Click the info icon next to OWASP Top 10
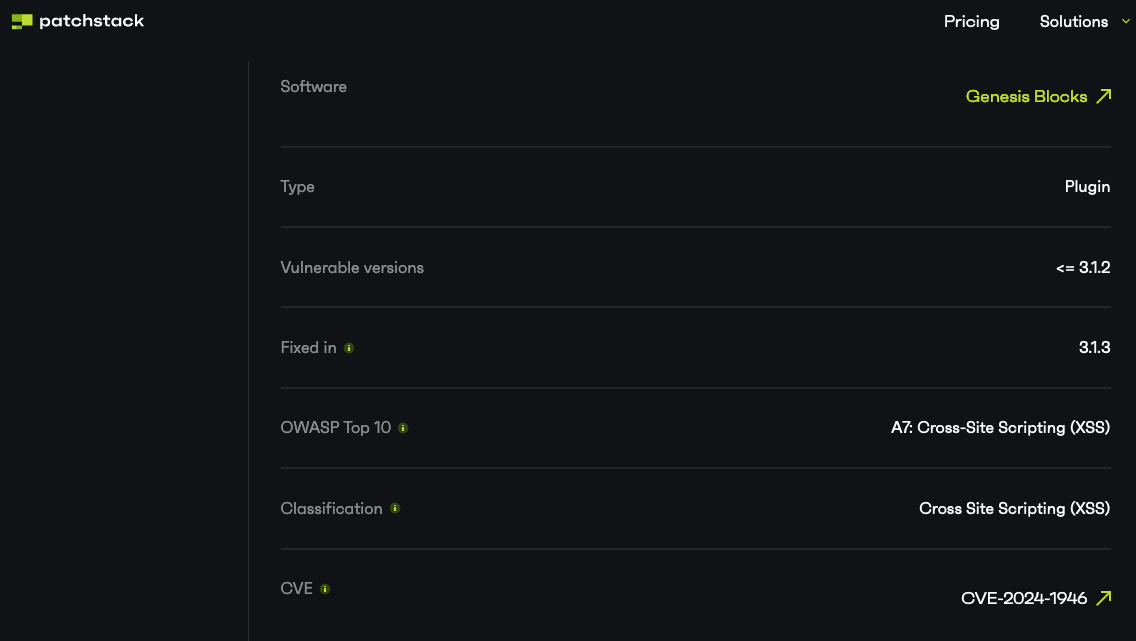Screen dimensions: 1136x641 coord(403,428)
